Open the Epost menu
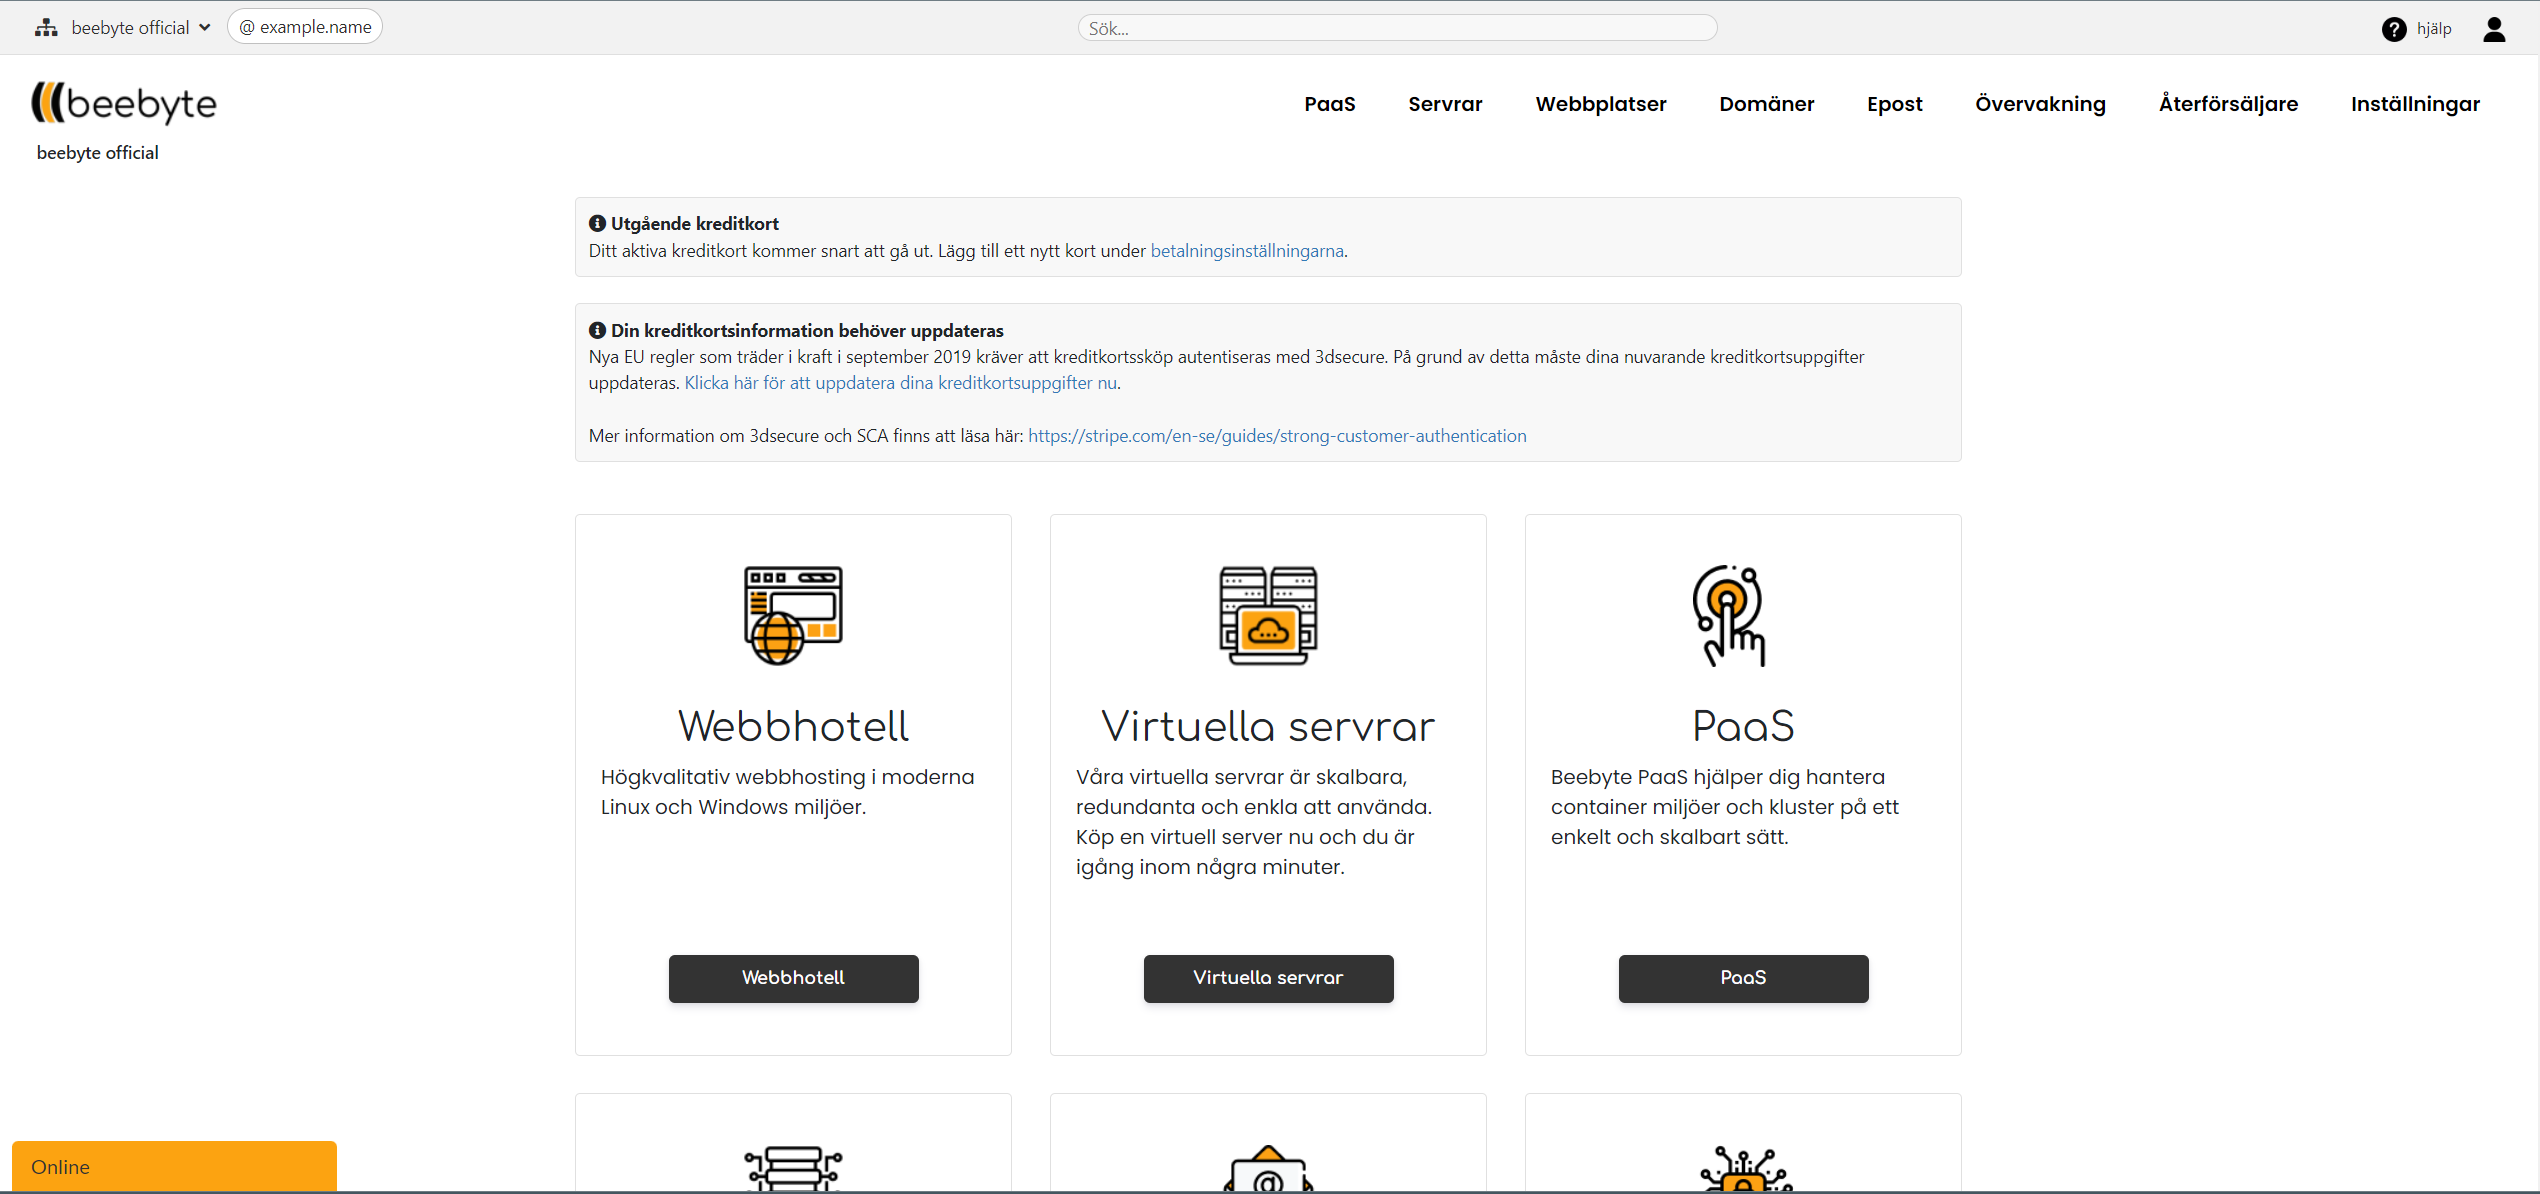The width and height of the screenshot is (2540, 1194). click(1894, 104)
